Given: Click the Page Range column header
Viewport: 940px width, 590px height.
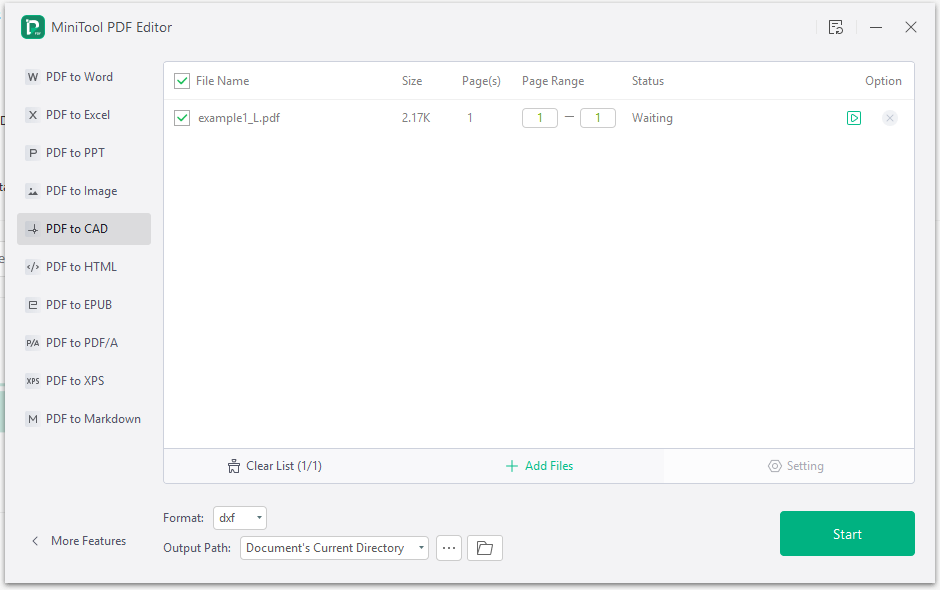Looking at the screenshot, I should coord(553,81).
